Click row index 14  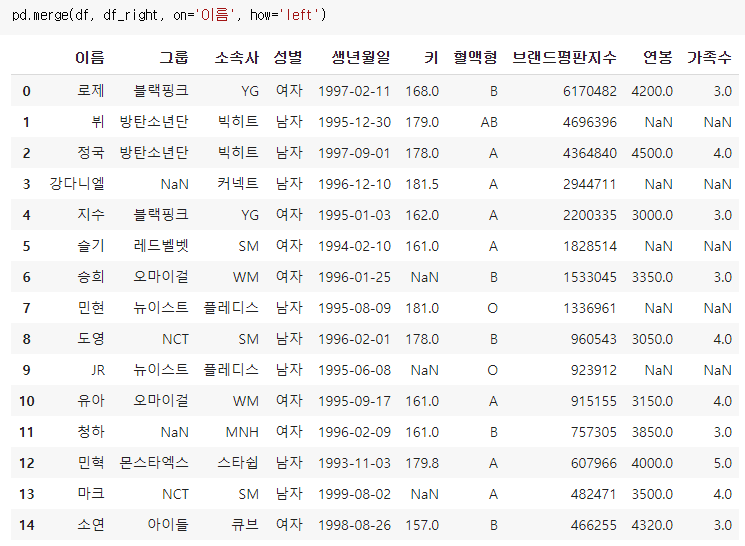tap(27, 525)
